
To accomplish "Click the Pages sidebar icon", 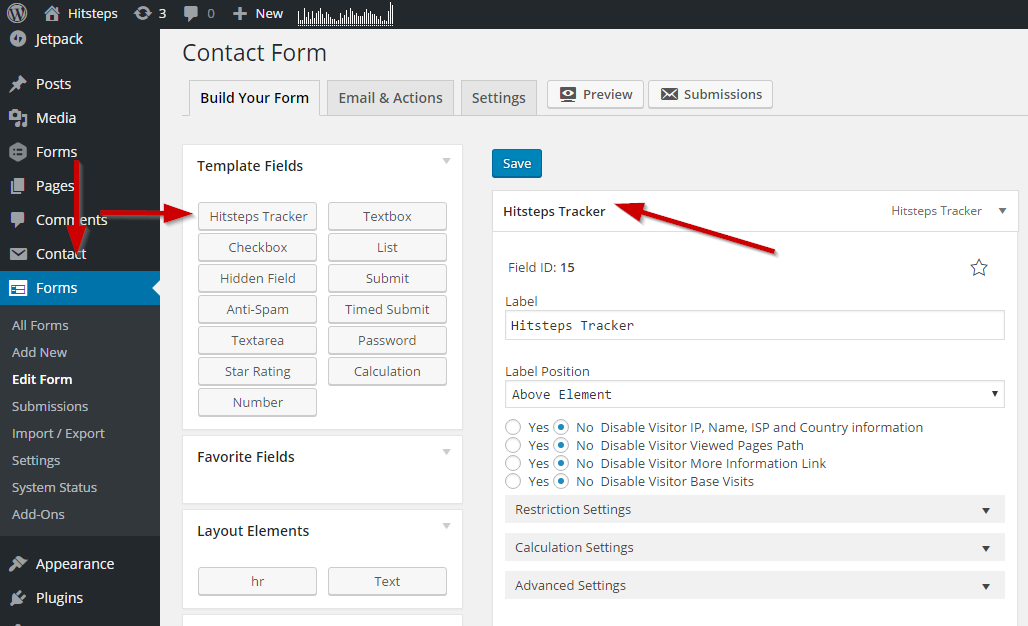I will pos(18,186).
